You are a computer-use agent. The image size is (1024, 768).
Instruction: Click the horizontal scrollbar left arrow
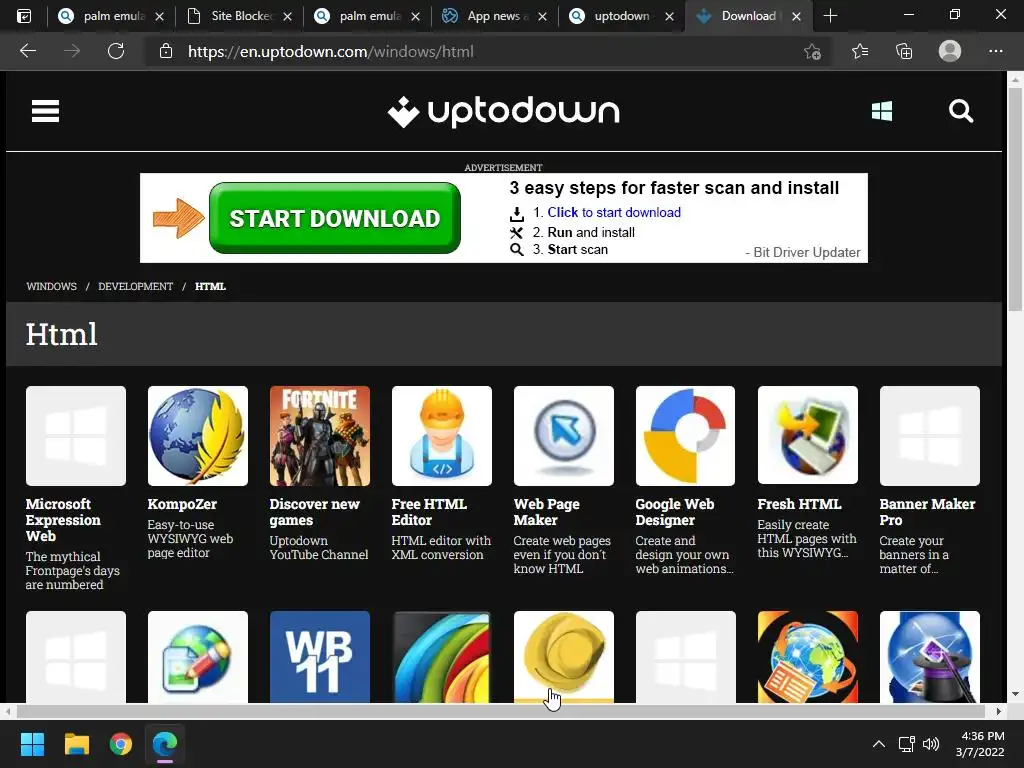(8, 711)
